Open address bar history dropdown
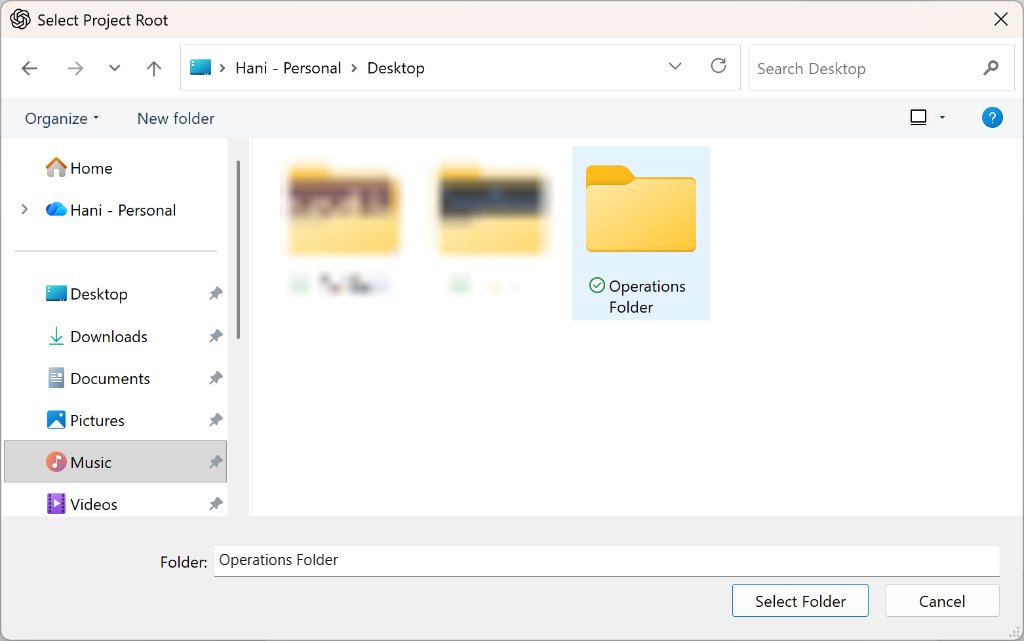 coord(675,66)
